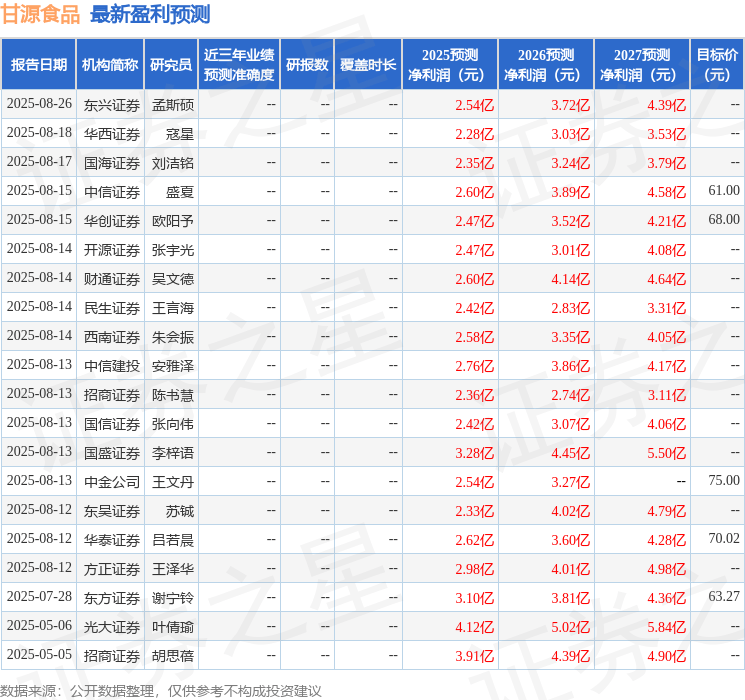
Task: Click analyst name 陈书慧
Action: coord(173,395)
